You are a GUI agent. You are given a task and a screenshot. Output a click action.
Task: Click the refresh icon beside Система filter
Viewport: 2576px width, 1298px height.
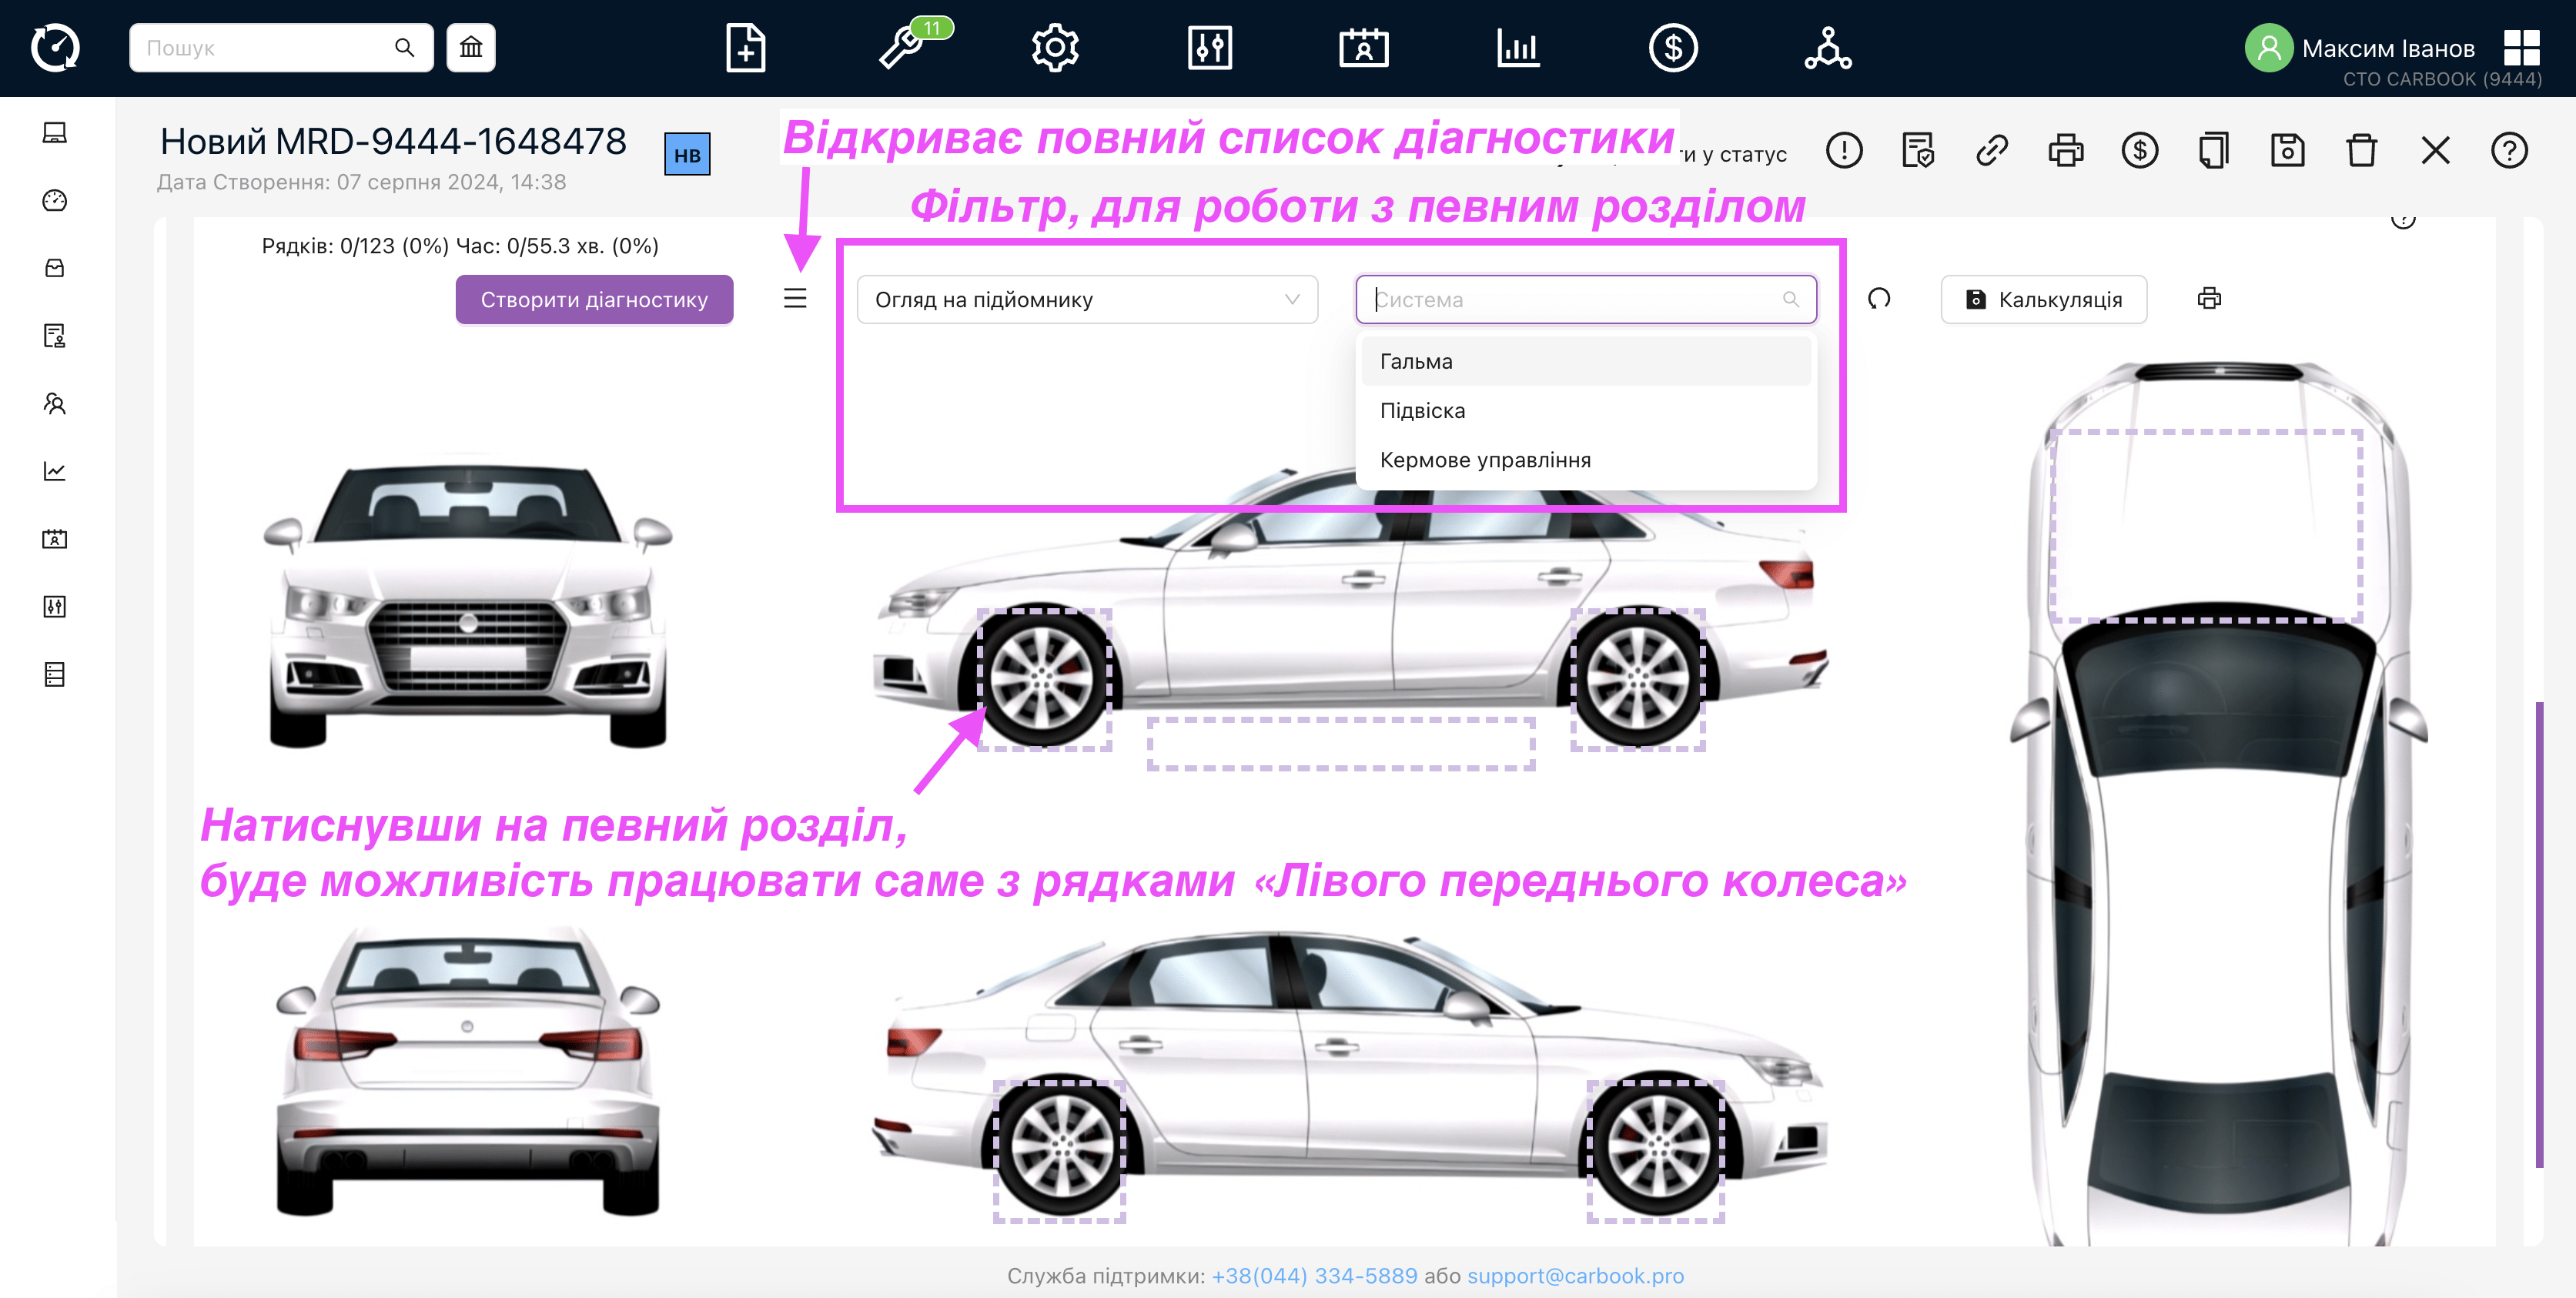[x=1879, y=298]
